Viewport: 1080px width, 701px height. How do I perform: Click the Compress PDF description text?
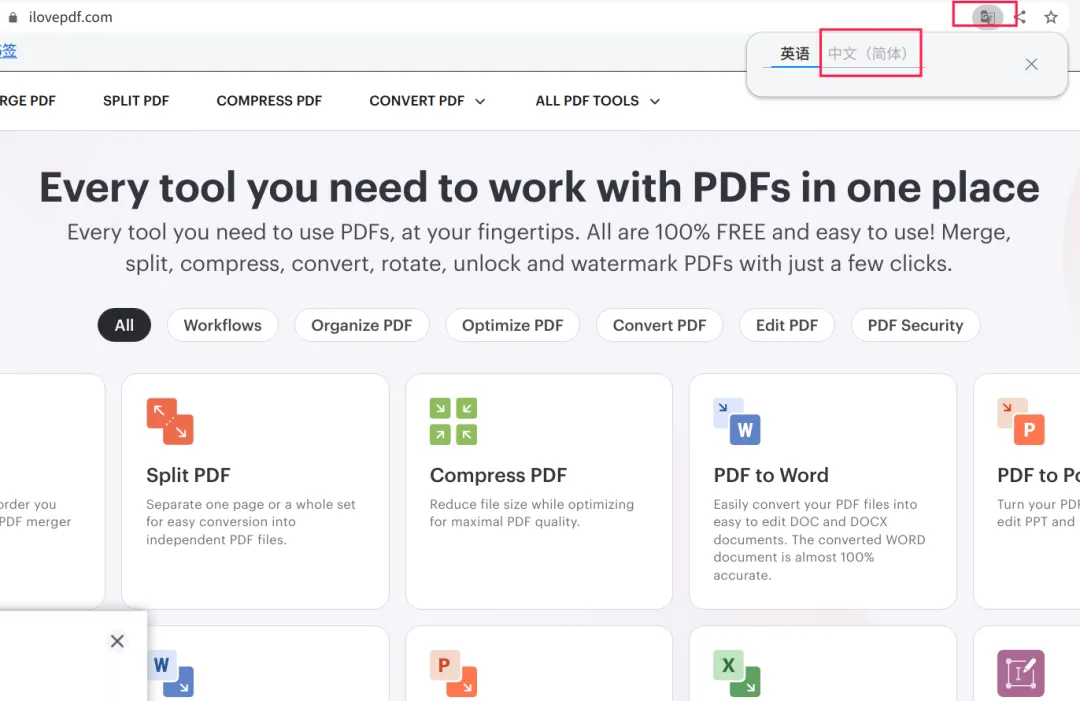tap(532, 513)
